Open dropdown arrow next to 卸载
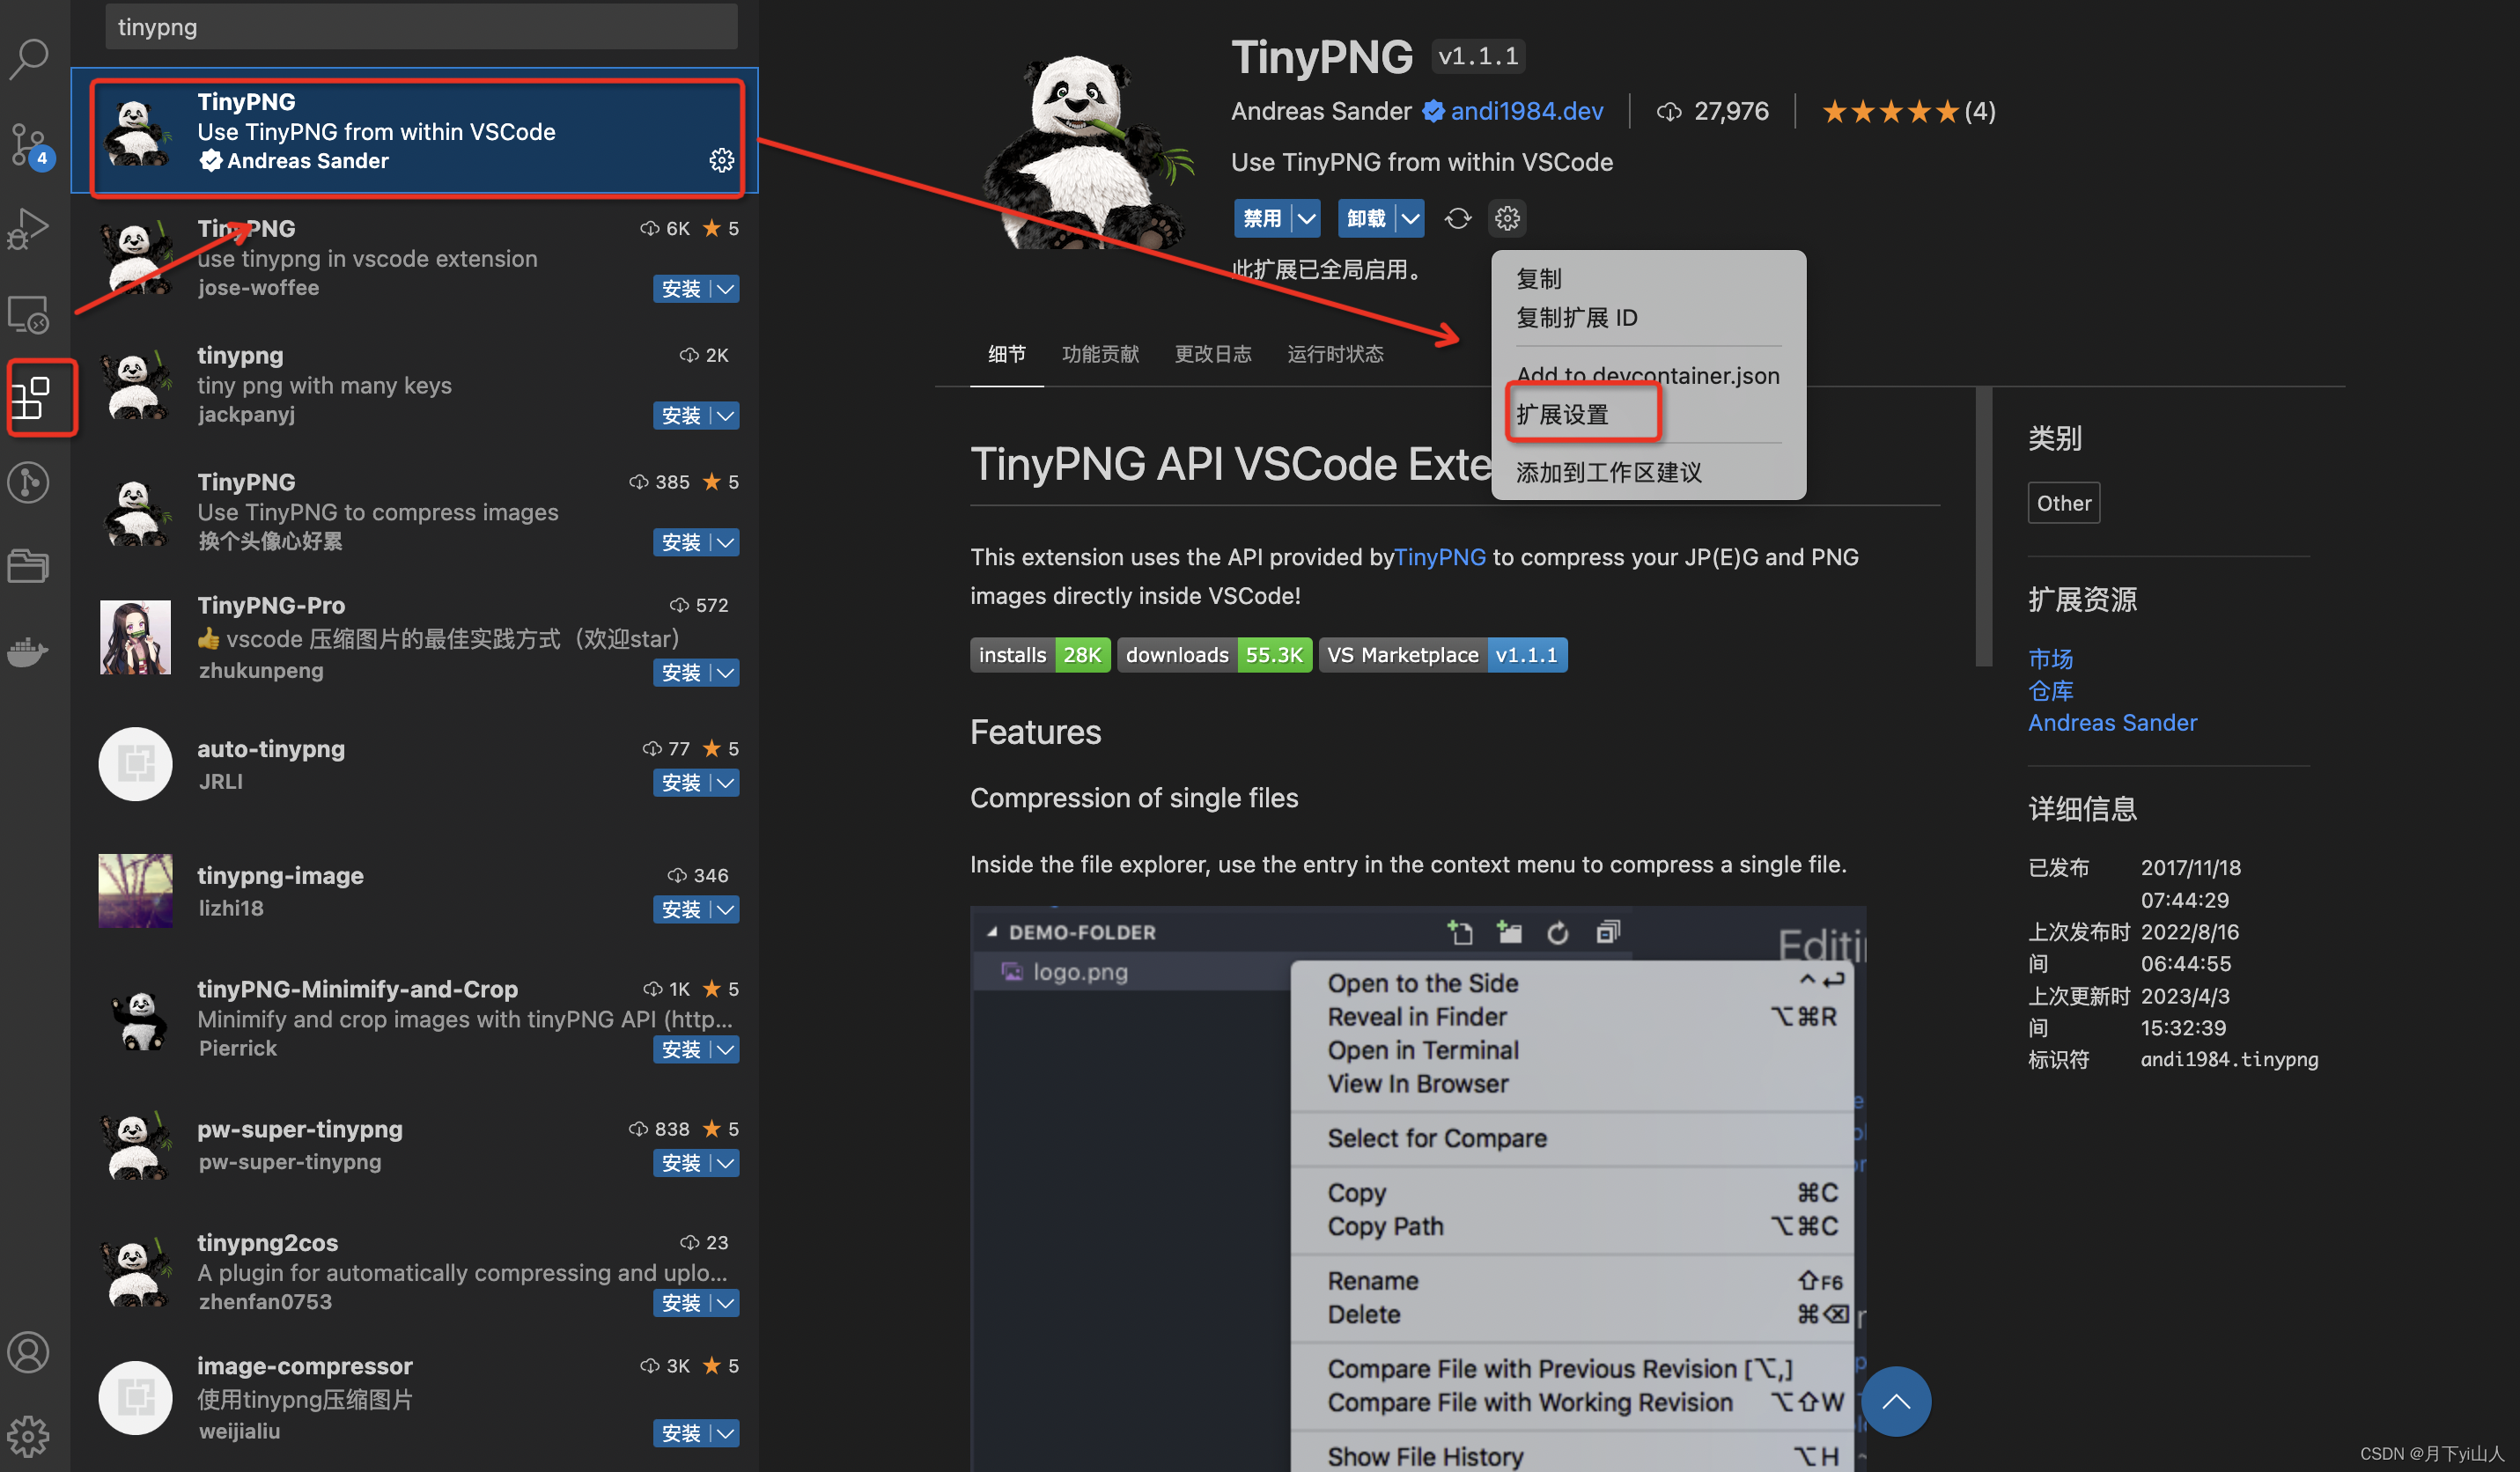 (1411, 218)
